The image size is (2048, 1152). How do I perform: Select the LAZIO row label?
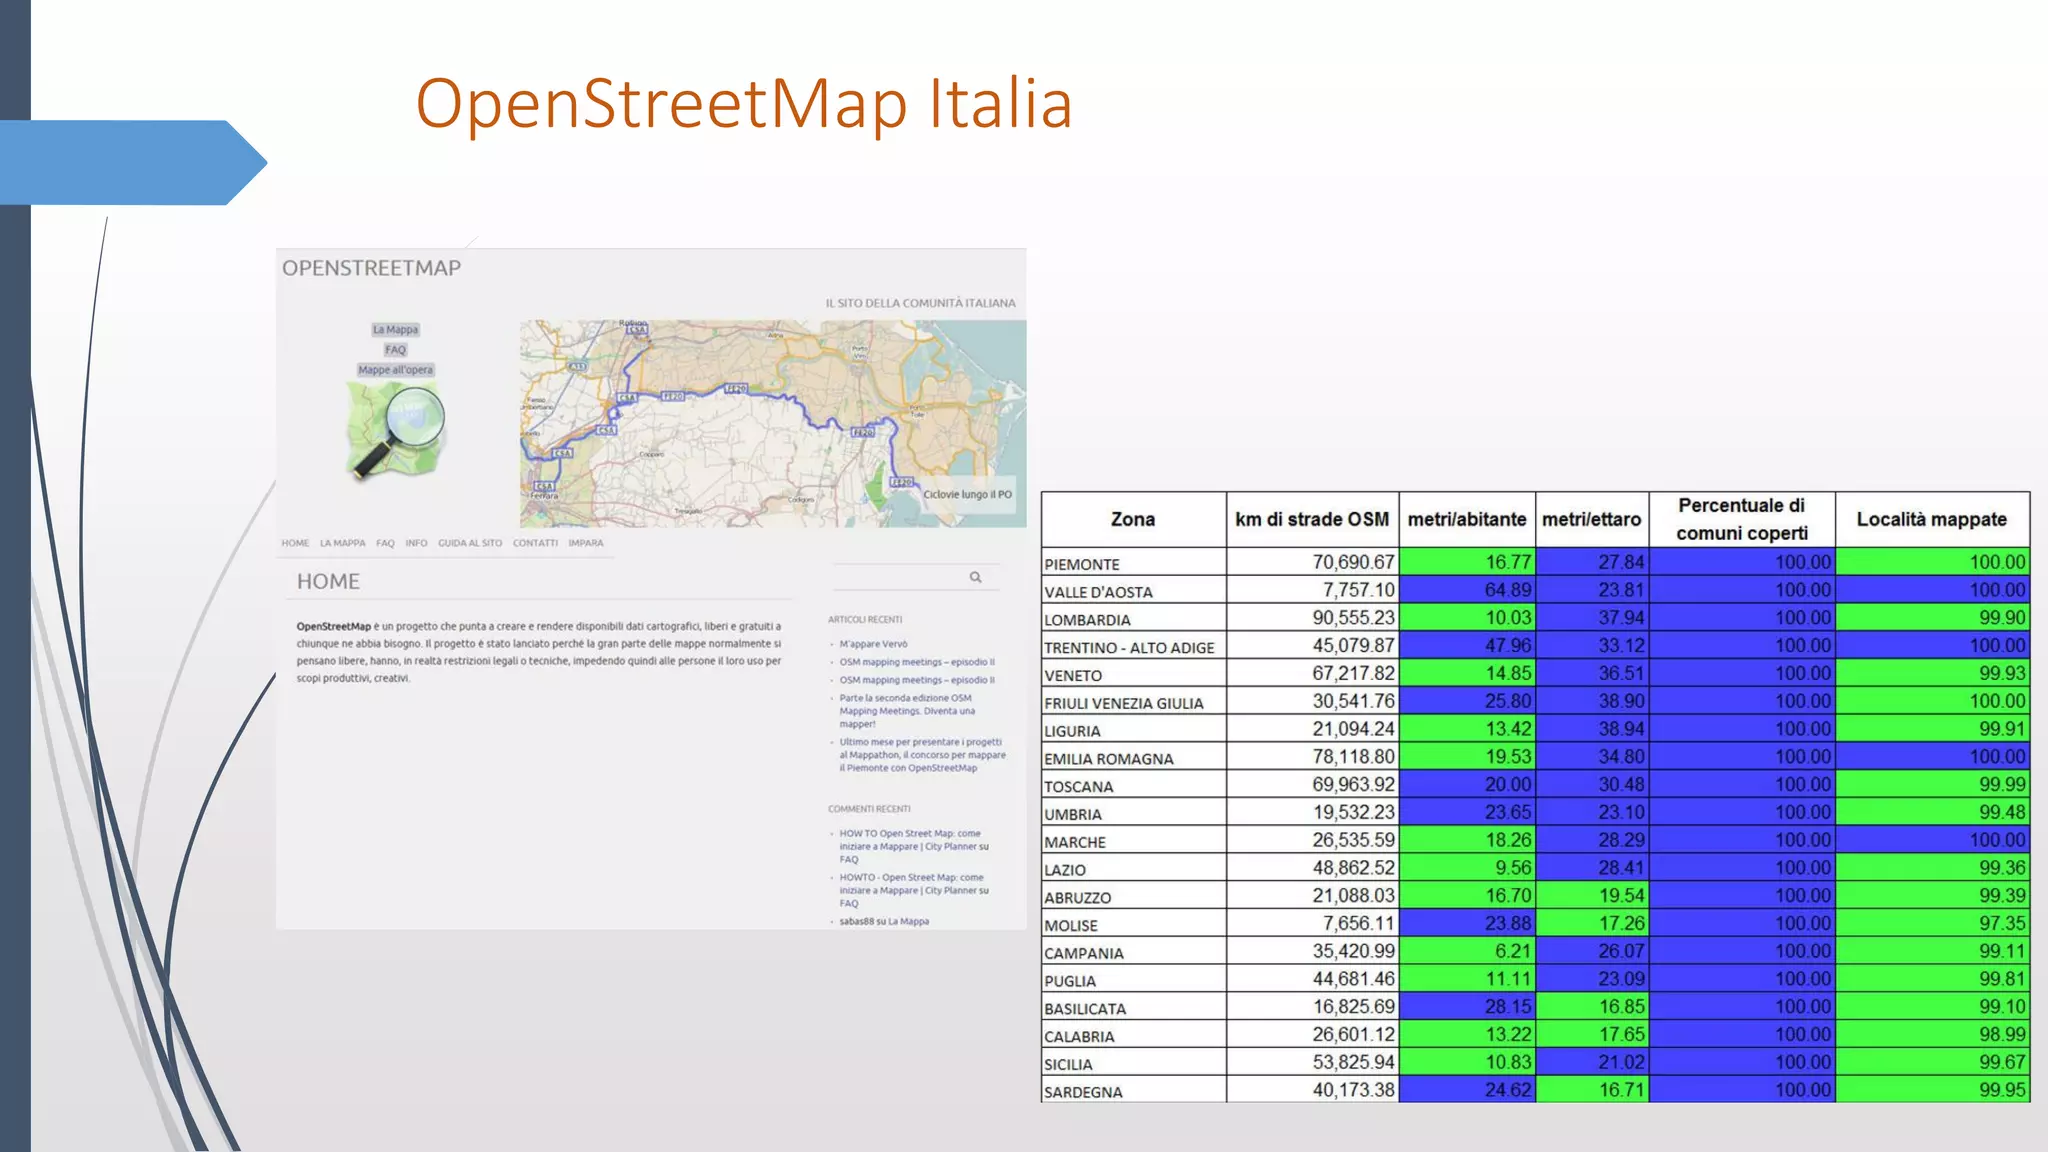click(x=1065, y=870)
